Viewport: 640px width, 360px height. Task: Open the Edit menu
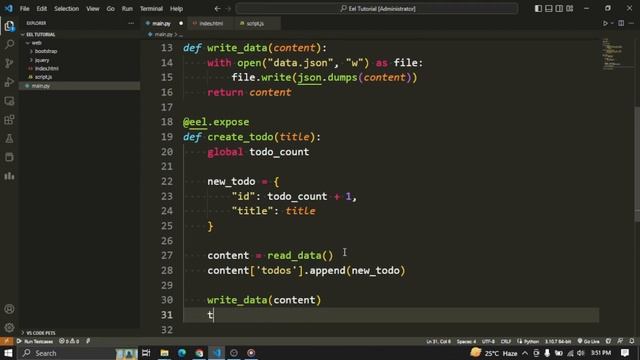tap(42, 9)
